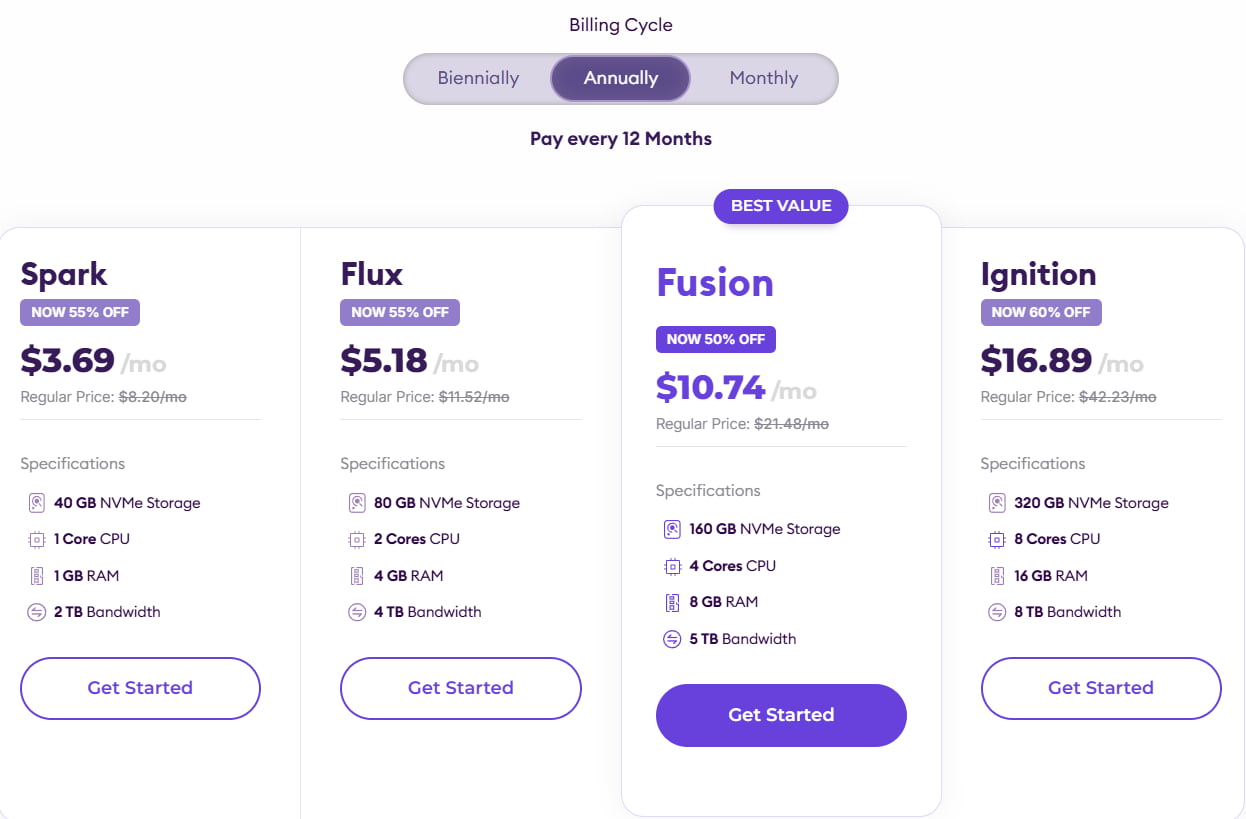Viewport: 1246px width, 819px height.
Task: Switch billing cycle to Monthly
Action: coord(763,78)
